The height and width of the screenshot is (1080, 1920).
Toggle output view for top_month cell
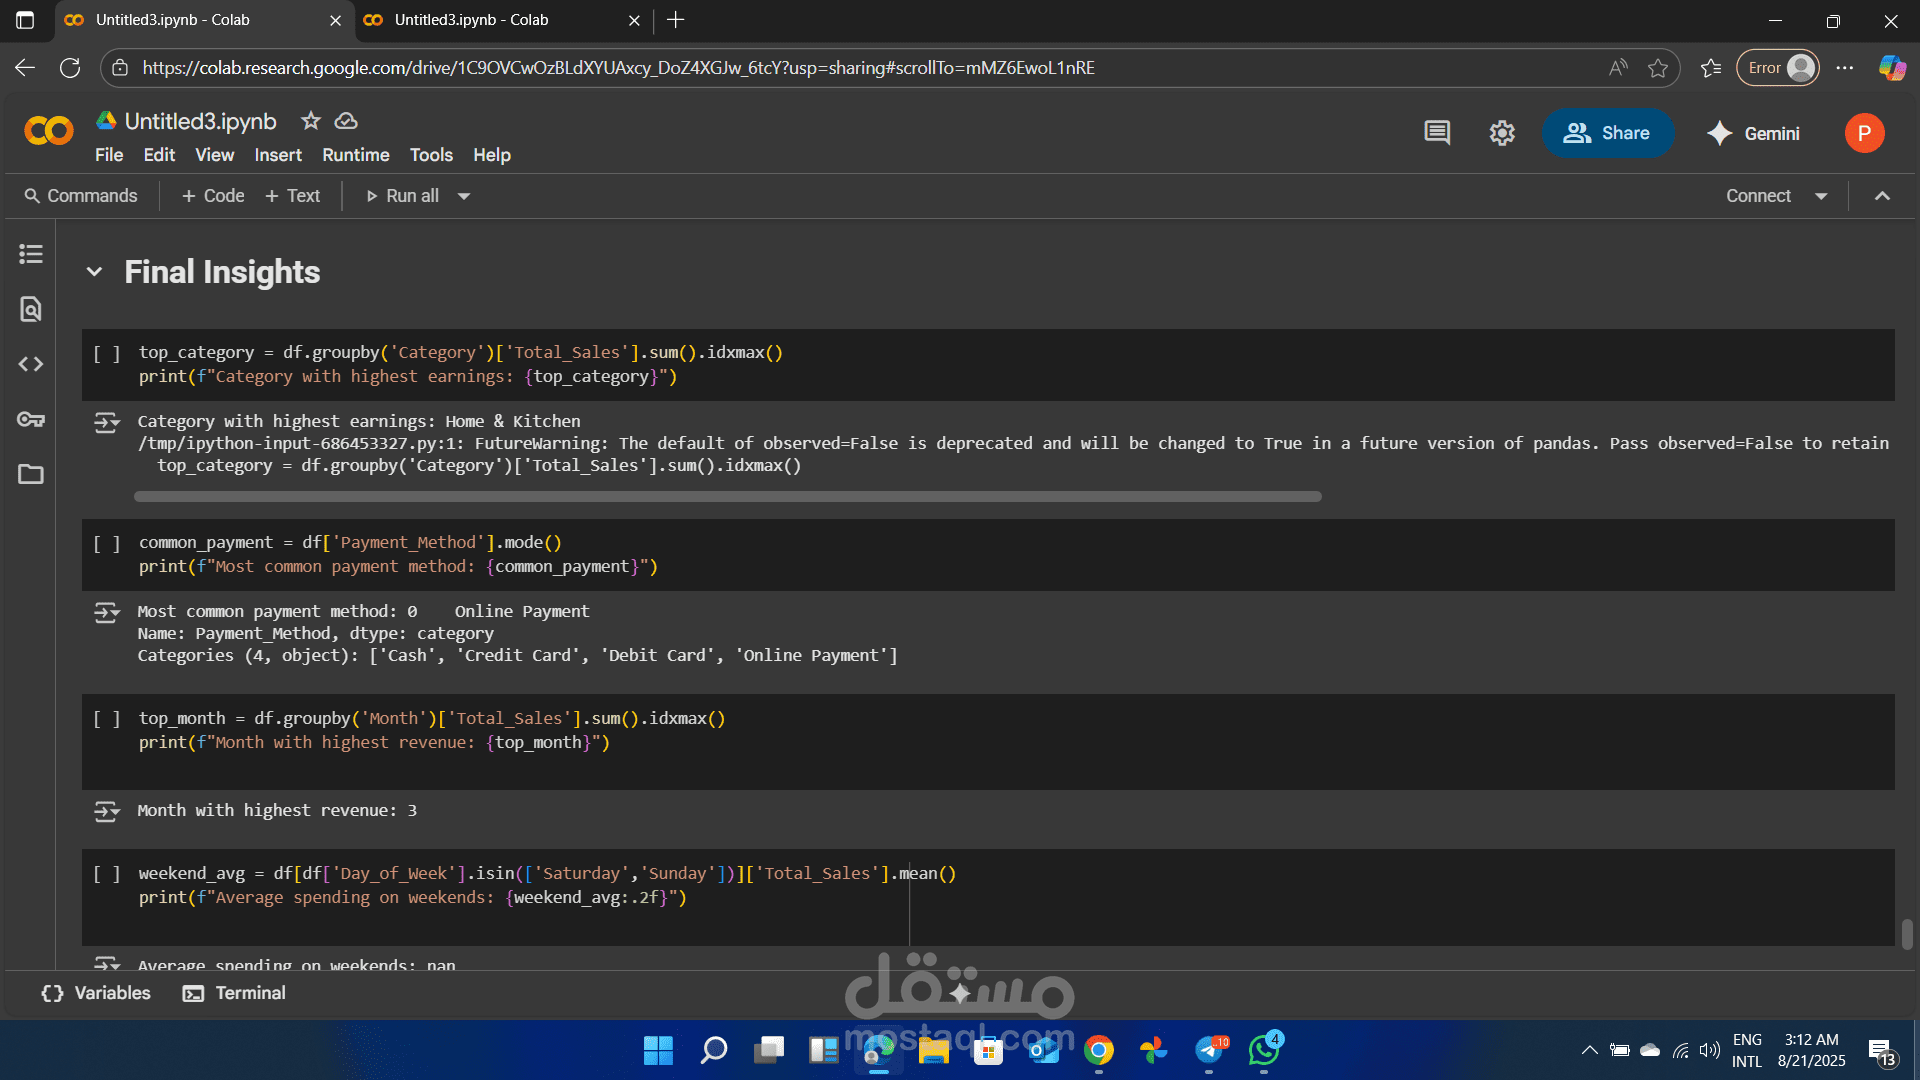point(107,811)
